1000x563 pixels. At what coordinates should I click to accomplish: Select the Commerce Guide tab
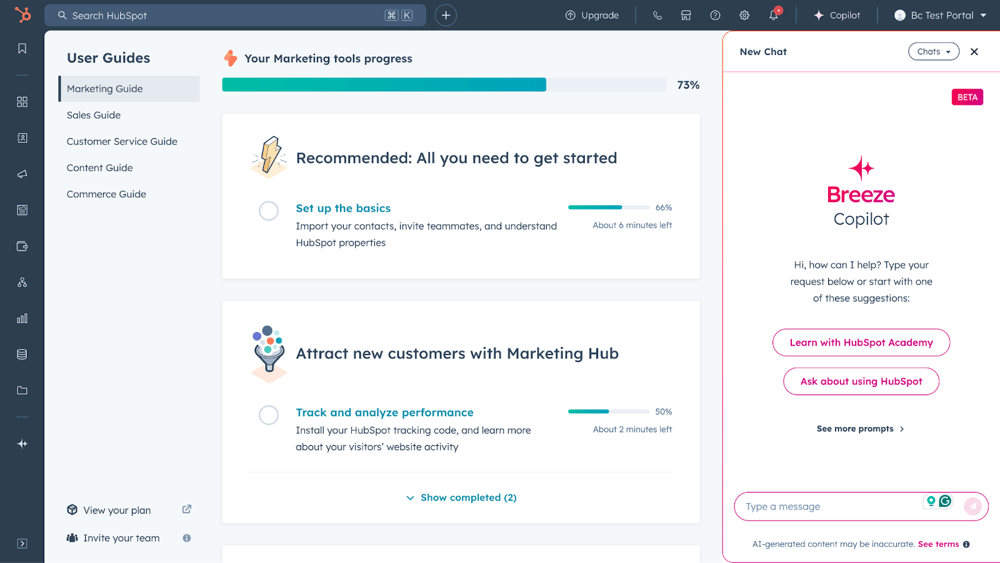107,194
